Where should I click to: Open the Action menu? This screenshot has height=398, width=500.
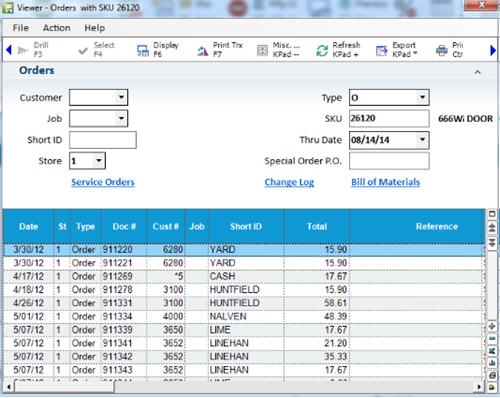[x=57, y=28]
